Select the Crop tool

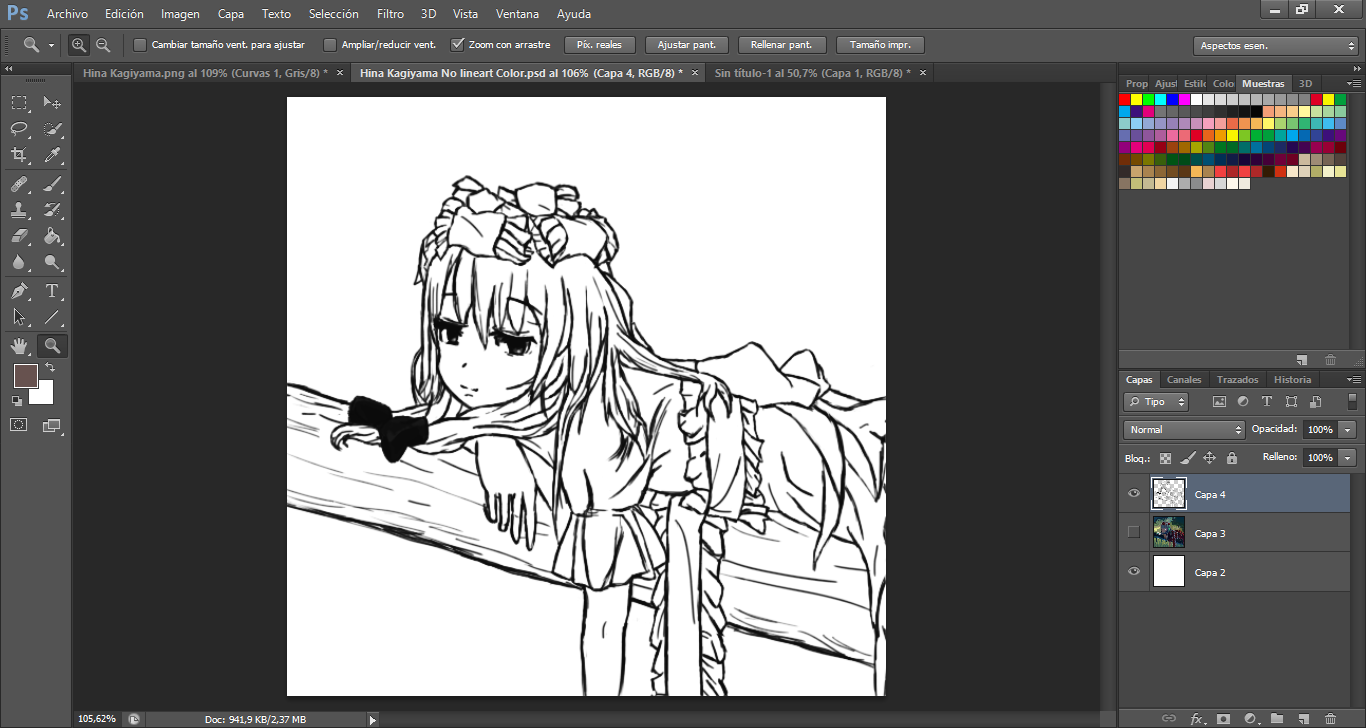19,155
